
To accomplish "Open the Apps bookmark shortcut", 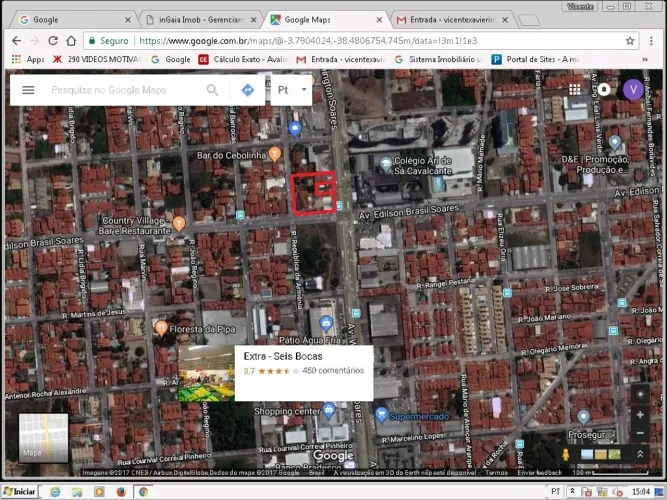I will (x=28, y=59).
